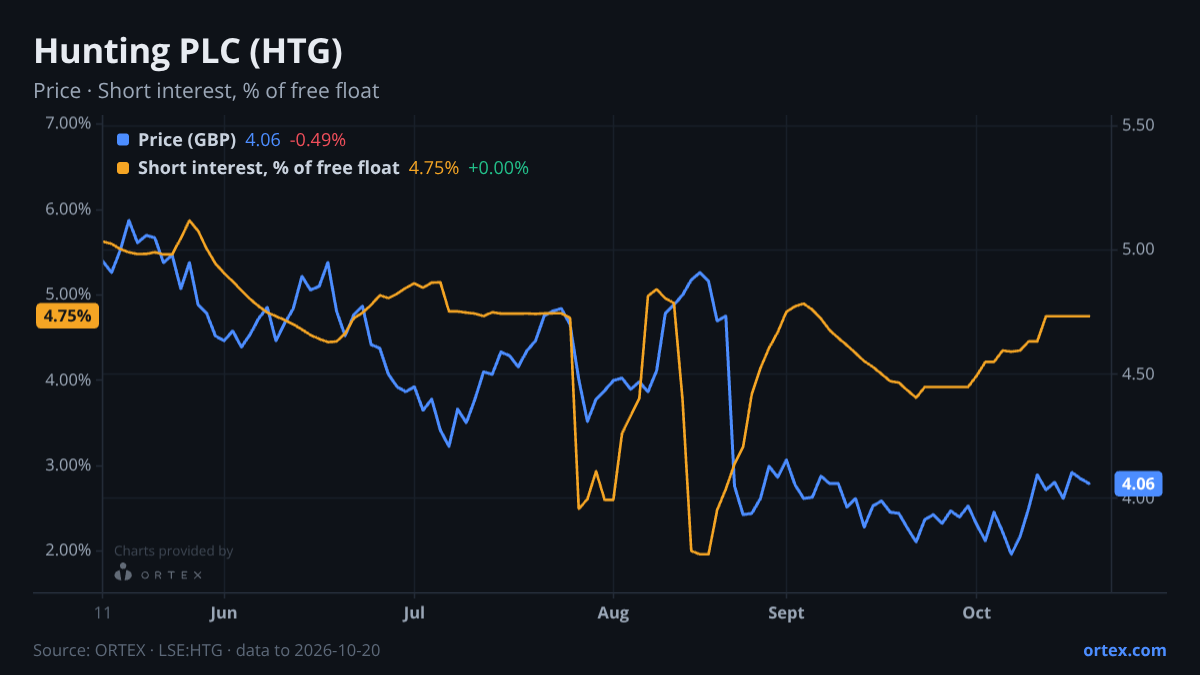Image resolution: width=1200 pixels, height=675 pixels.
Task: Click the Oct date axis label
Action: (x=976, y=613)
